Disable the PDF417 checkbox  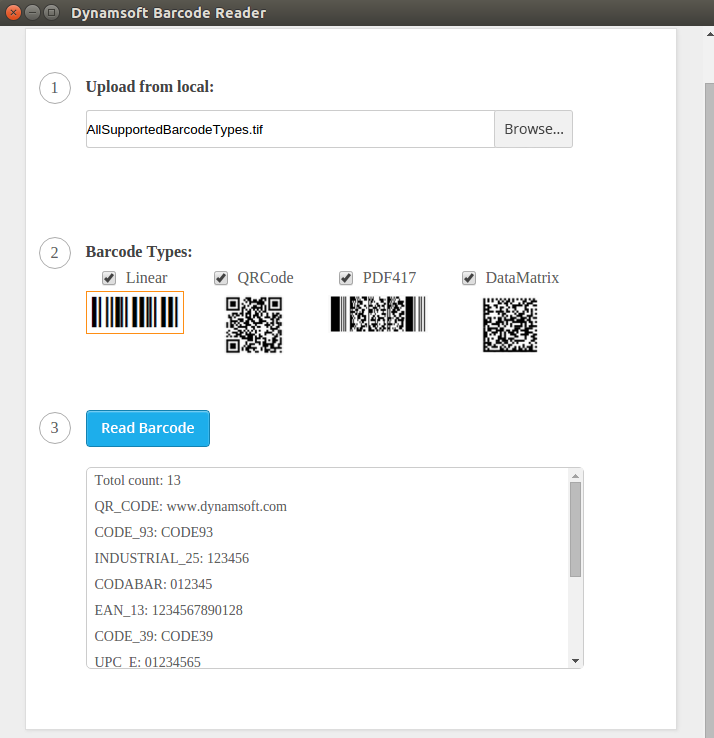[346, 278]
